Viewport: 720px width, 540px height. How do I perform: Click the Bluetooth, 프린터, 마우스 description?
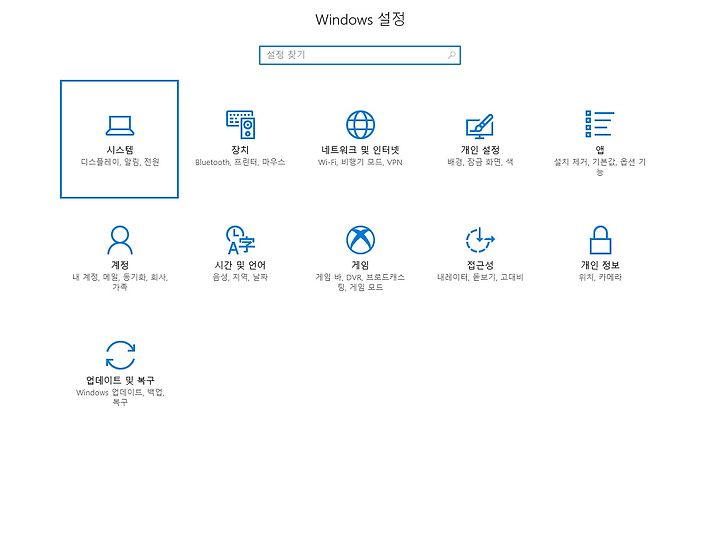click(240, 162)
